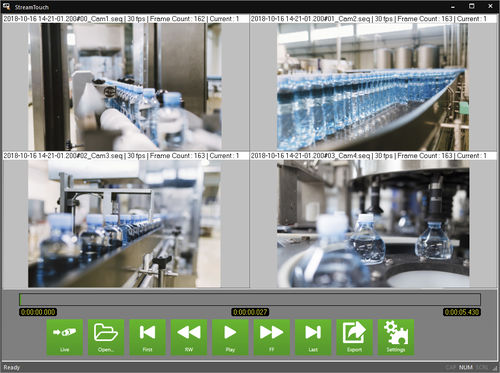Screen dimensions: 500x373
Task: Click start time 0:00:00.000 readout
Action: point(38,312)
